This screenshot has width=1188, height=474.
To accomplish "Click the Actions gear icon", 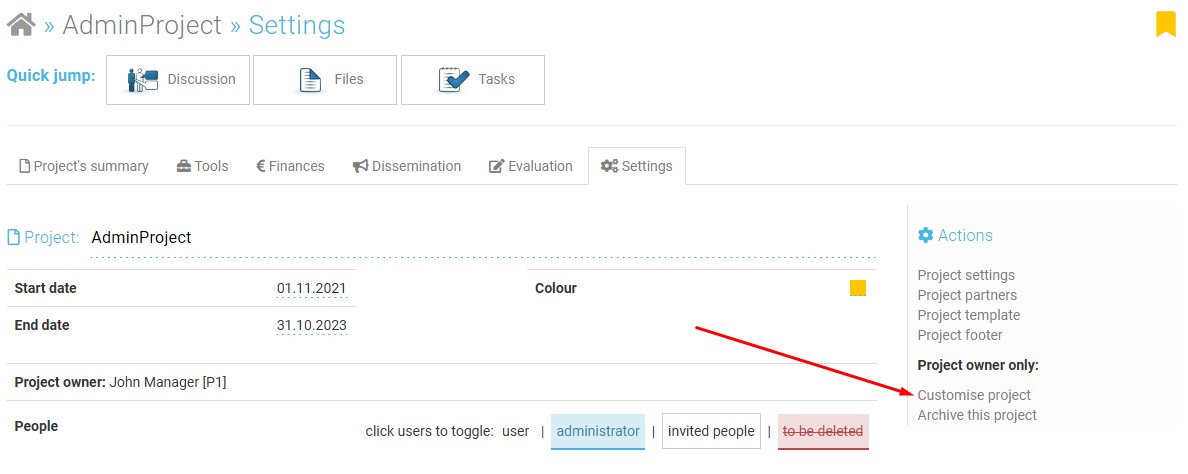I will pos(925,235).
